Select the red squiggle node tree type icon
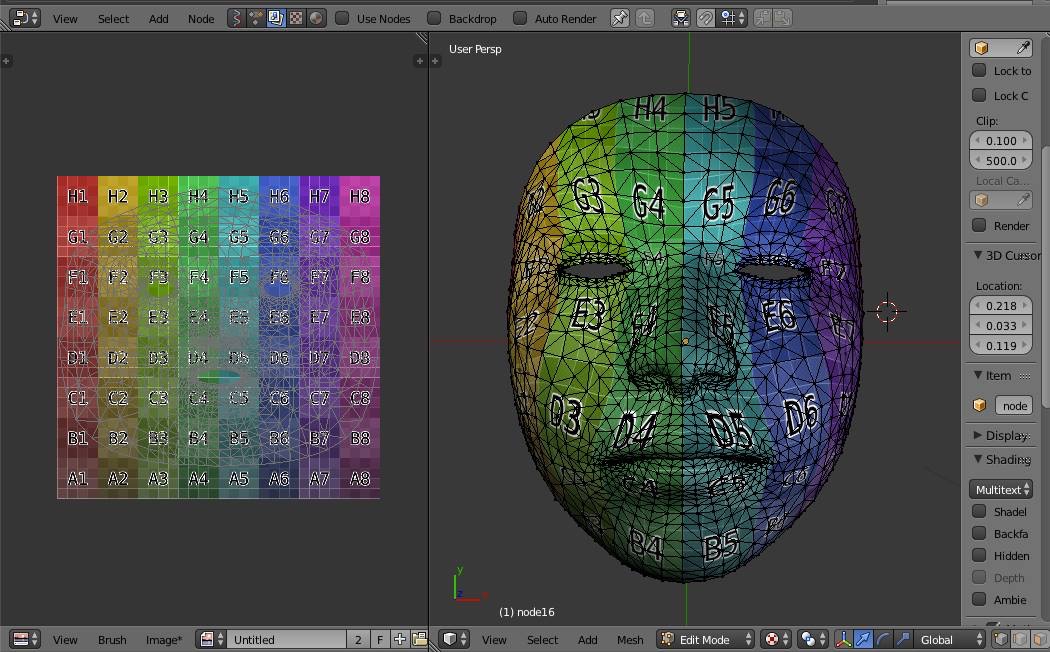This screenshot has height=652, width=1050. point(236,18)
